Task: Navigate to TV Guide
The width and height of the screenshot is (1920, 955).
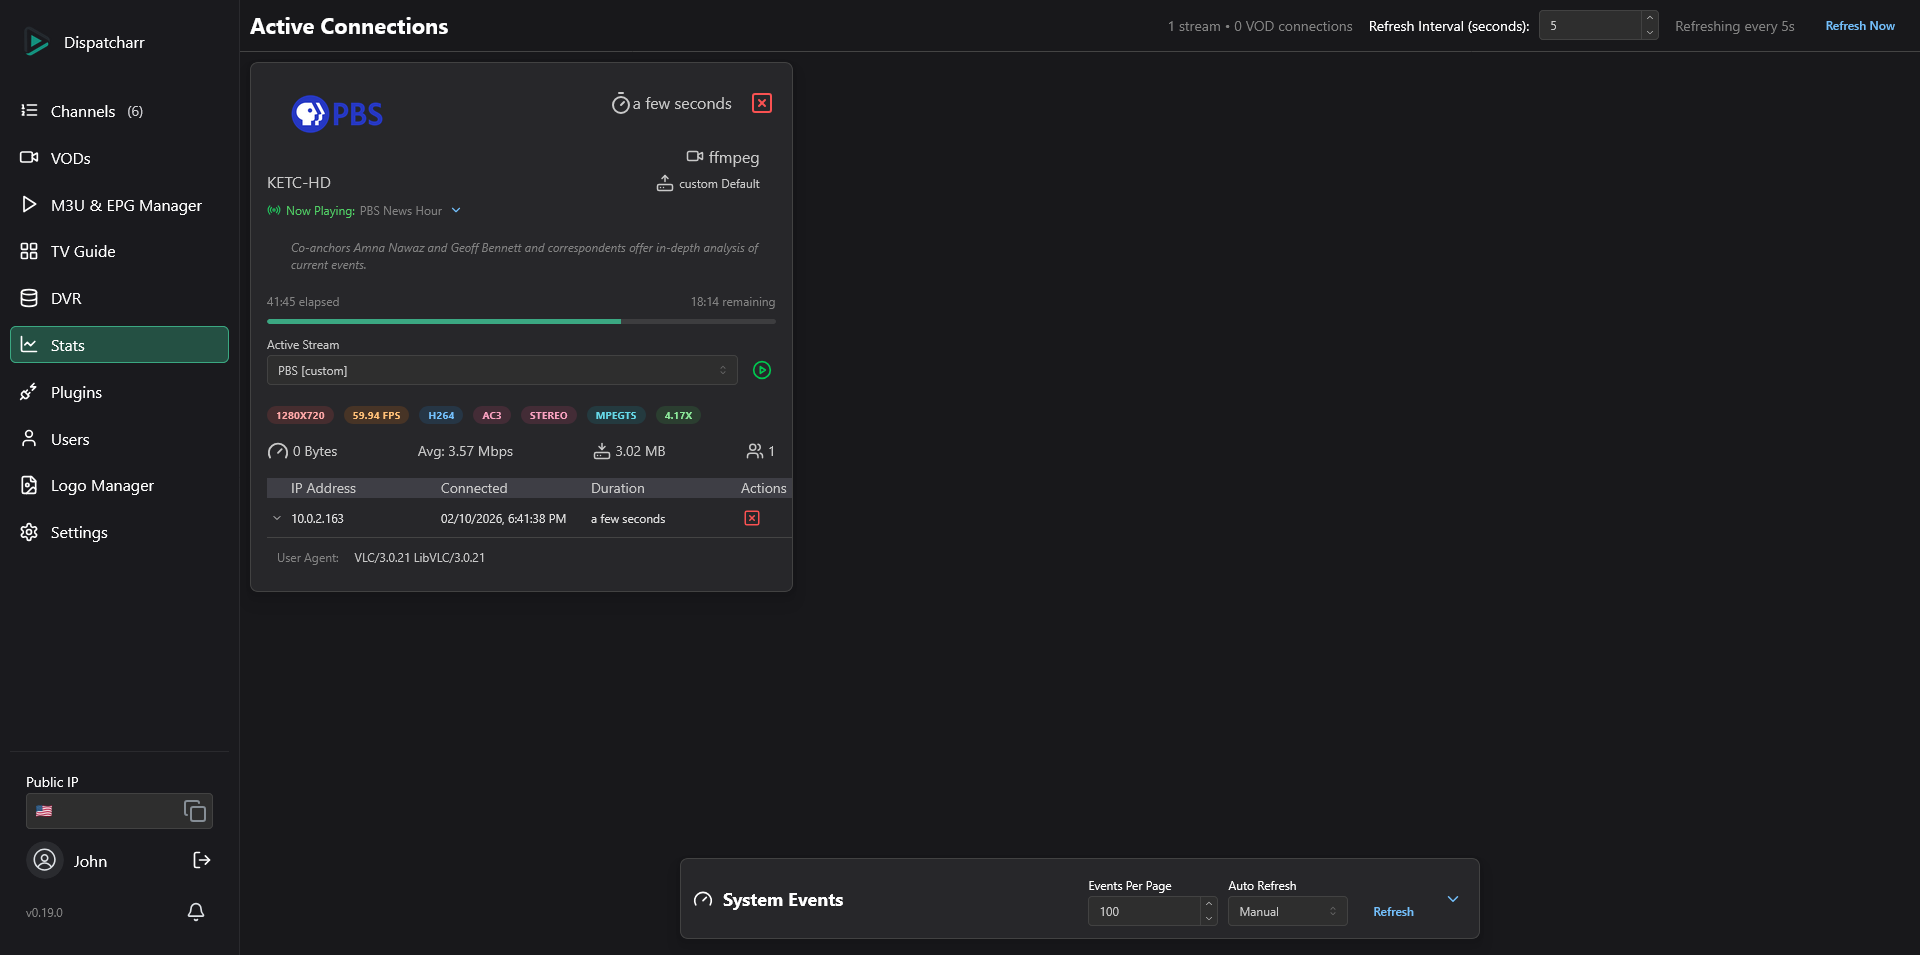Action: point(119,251)
